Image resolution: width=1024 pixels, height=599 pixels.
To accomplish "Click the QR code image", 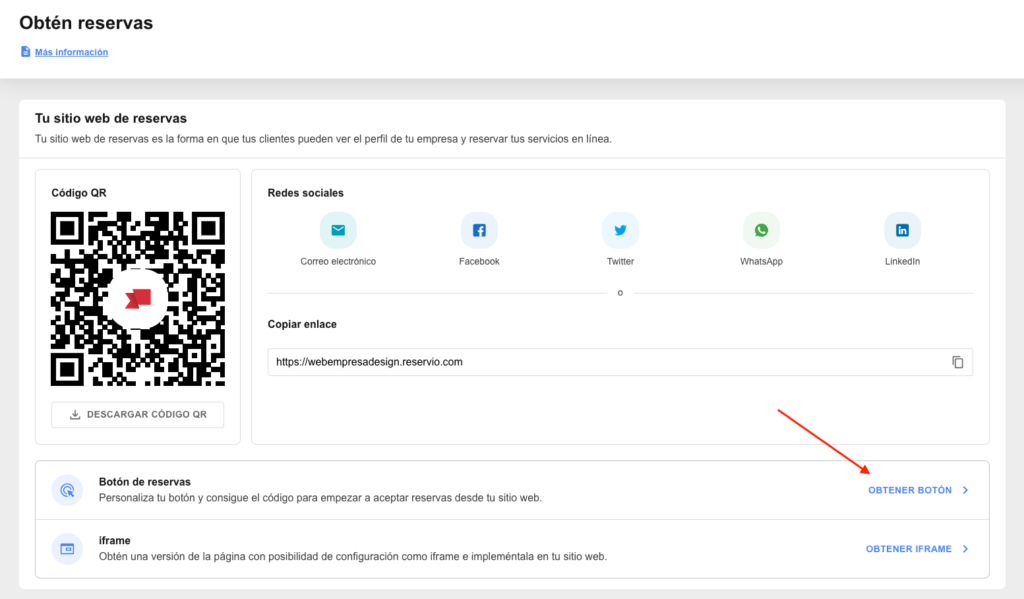I will pyautogui.click(x=138, y=299).
